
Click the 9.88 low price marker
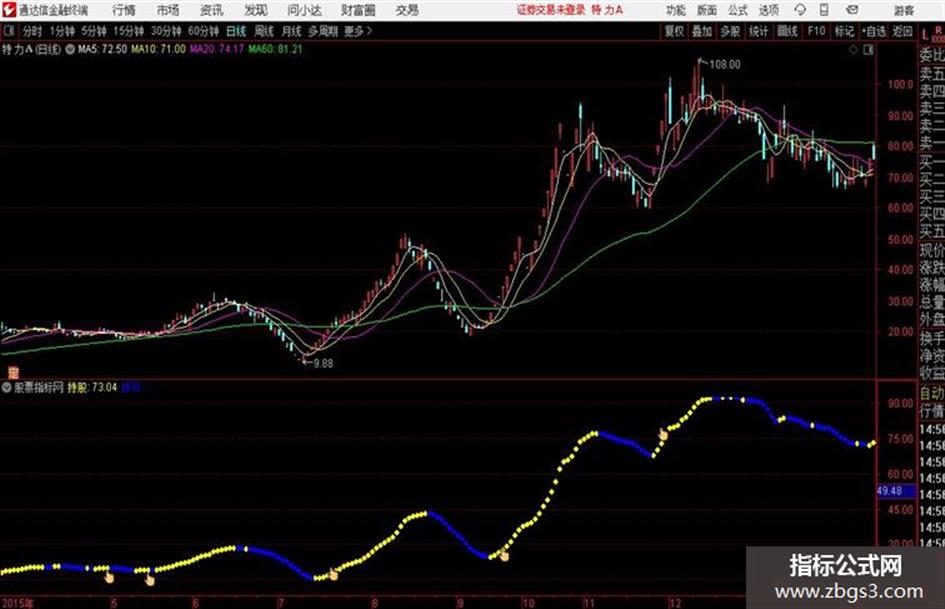coord(323,363)
